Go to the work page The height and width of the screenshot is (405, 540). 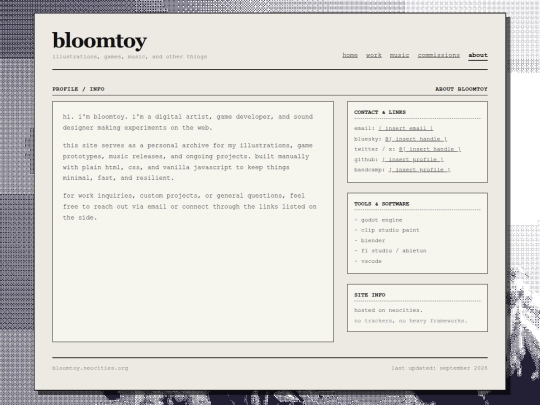click(x=374, y=55)
